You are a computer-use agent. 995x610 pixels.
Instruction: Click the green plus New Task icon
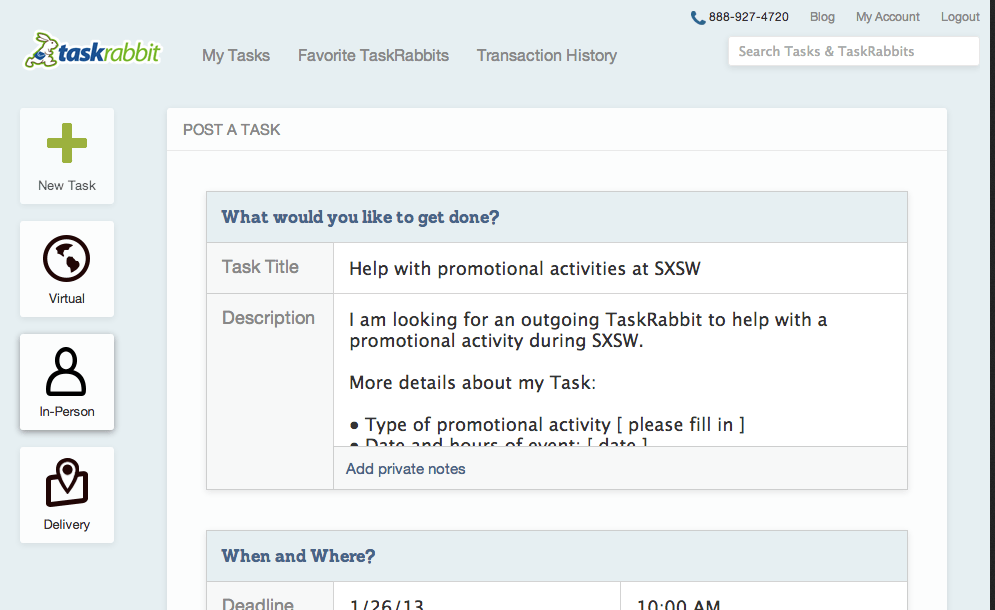tap(67, 144)
